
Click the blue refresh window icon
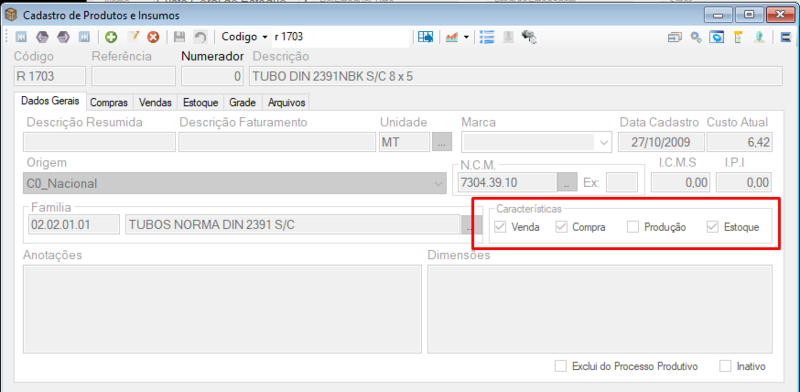point(717,37)
